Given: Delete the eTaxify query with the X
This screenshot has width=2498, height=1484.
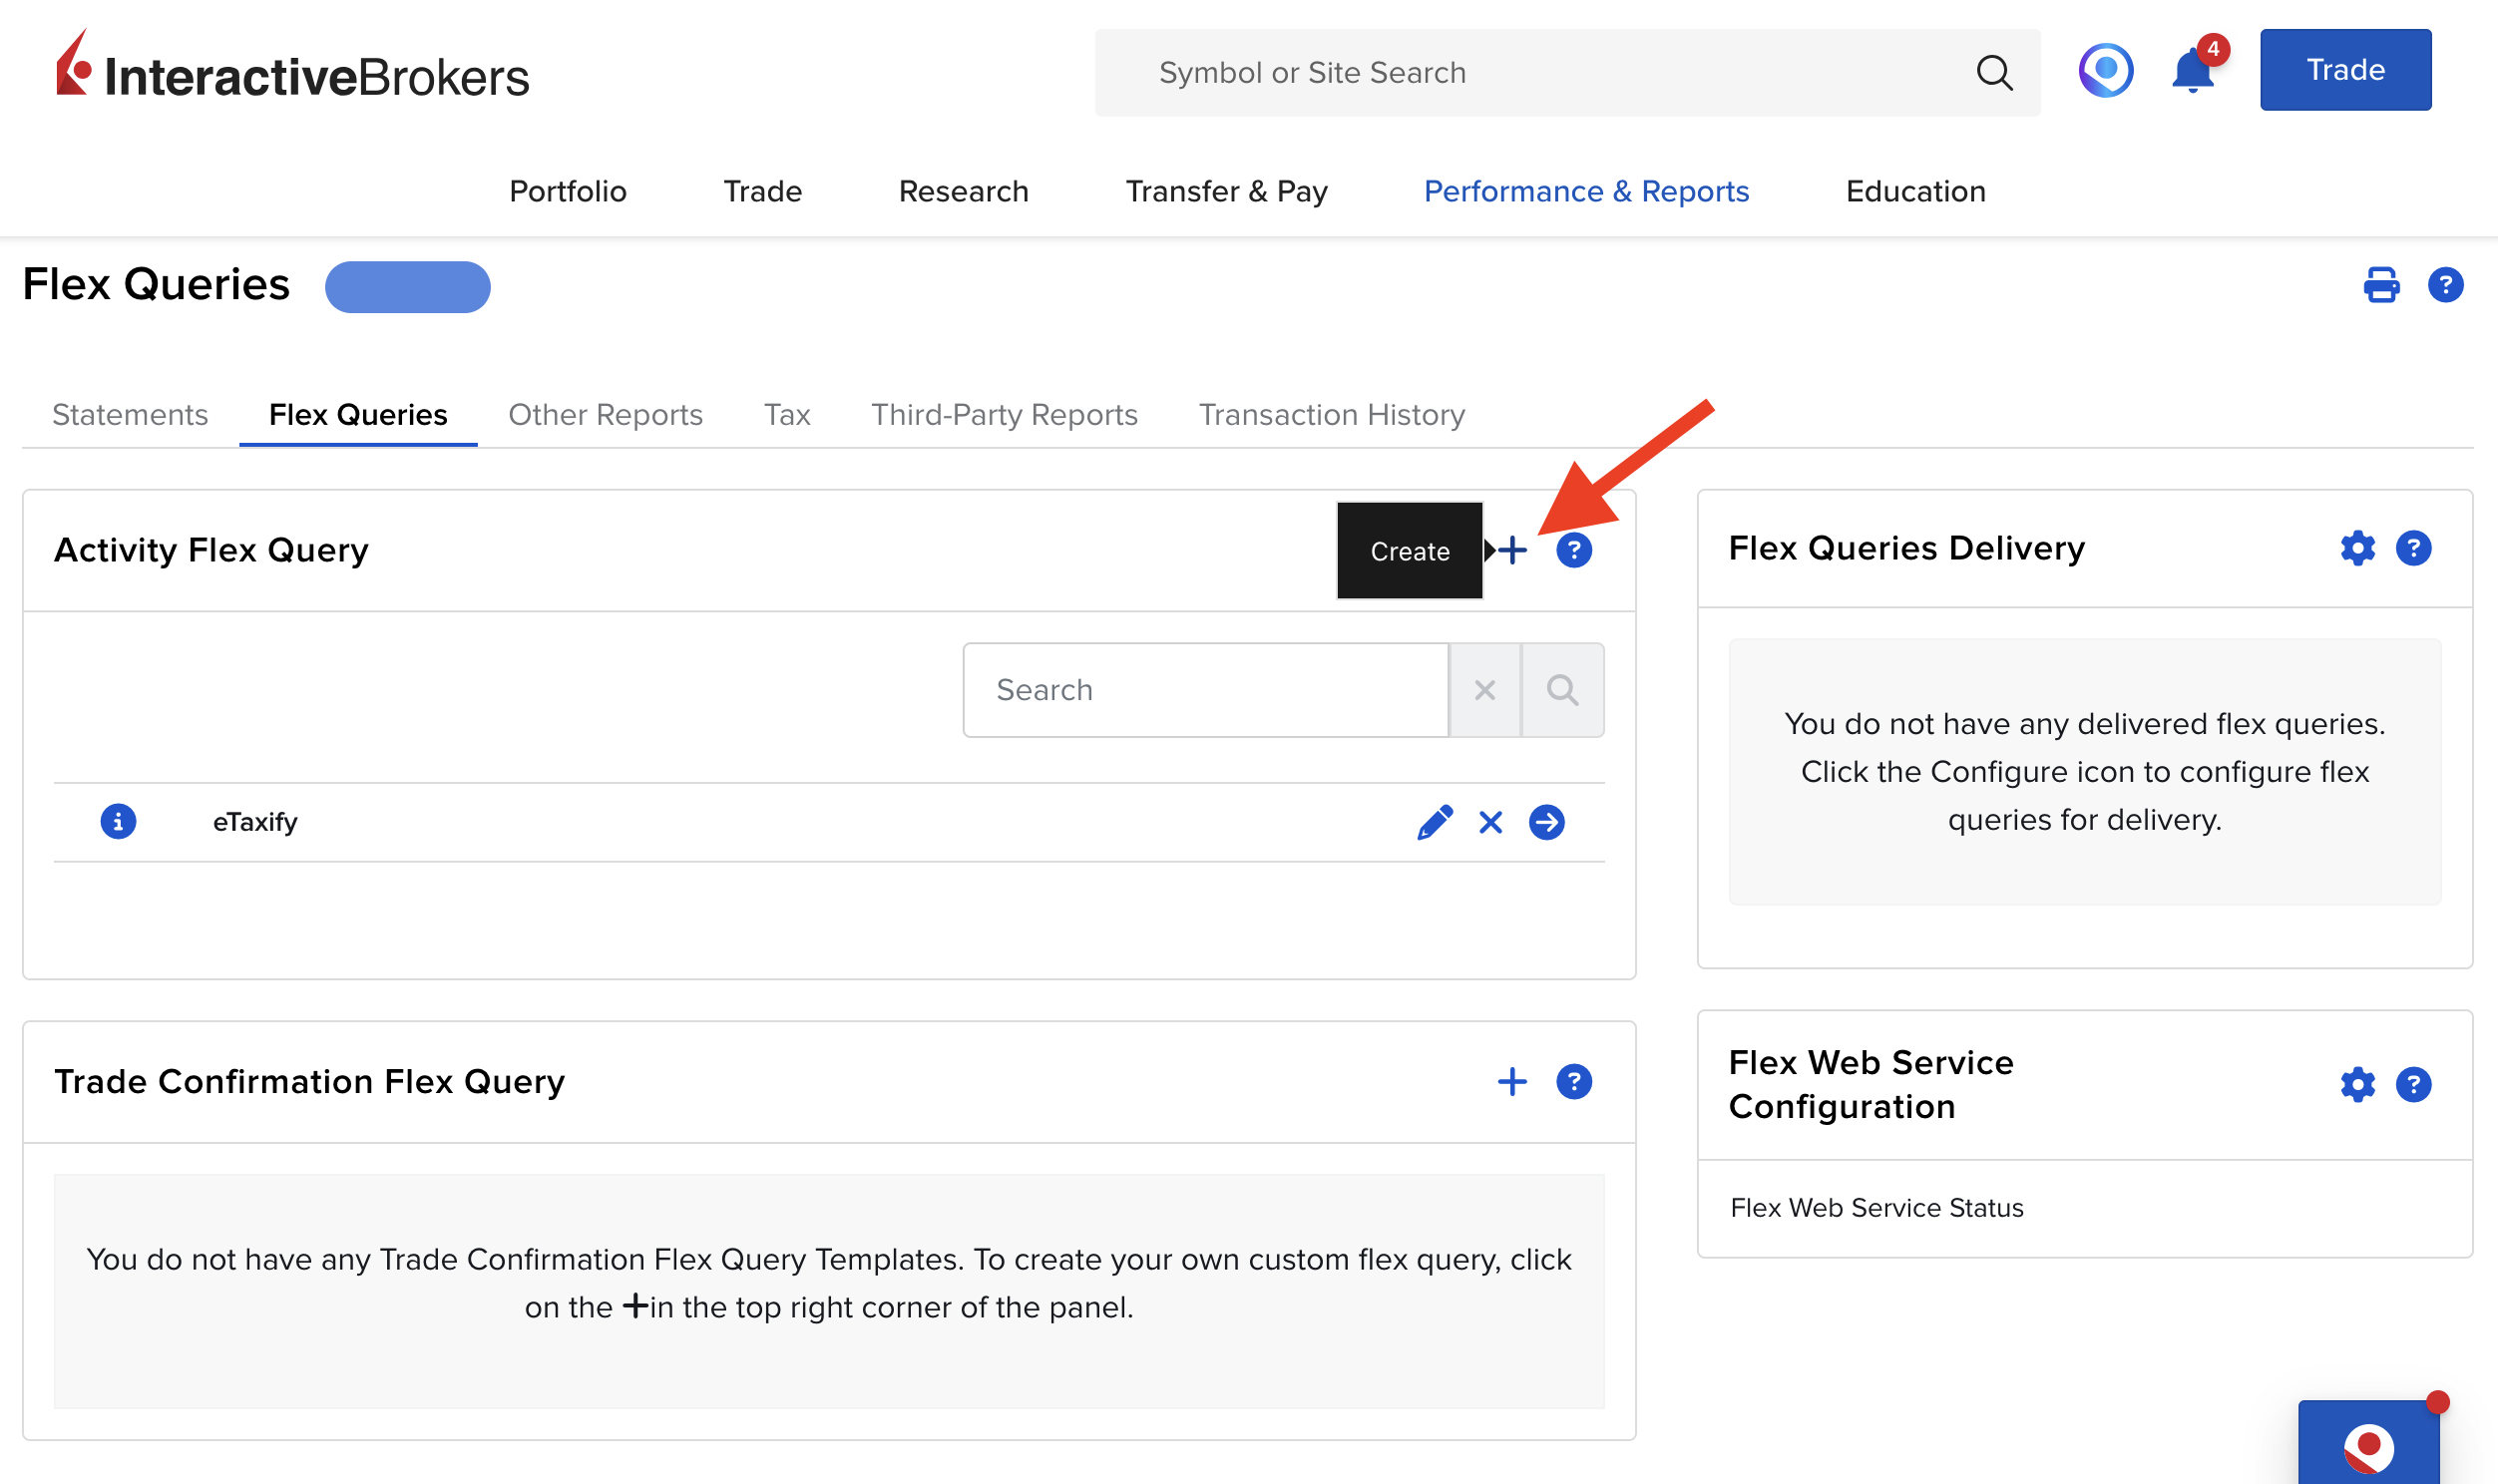Looking at the screenshot, I should pyautogui.click(x=1490, y=822).
